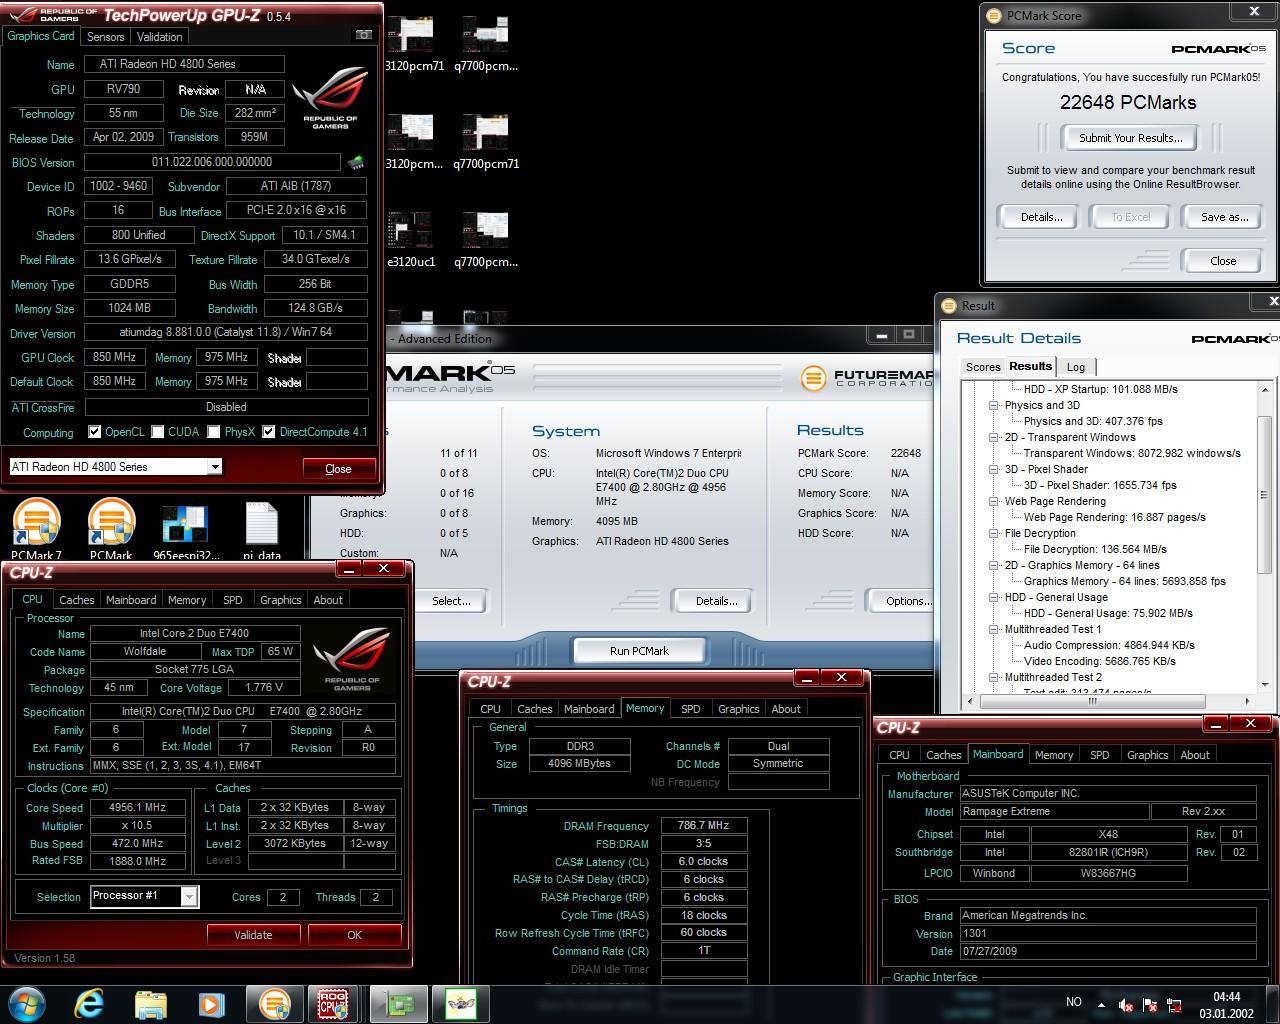Click the Run PCMark button

point(639,650)
